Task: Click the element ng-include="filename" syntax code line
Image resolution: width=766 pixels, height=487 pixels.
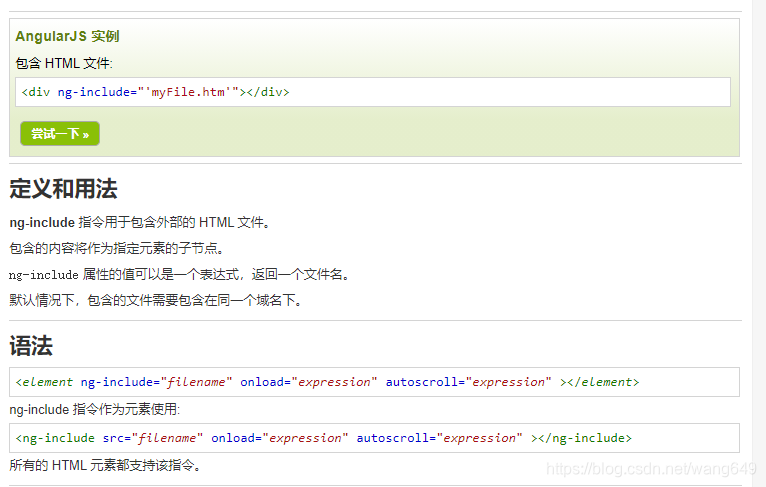Action: pos(374,382)
